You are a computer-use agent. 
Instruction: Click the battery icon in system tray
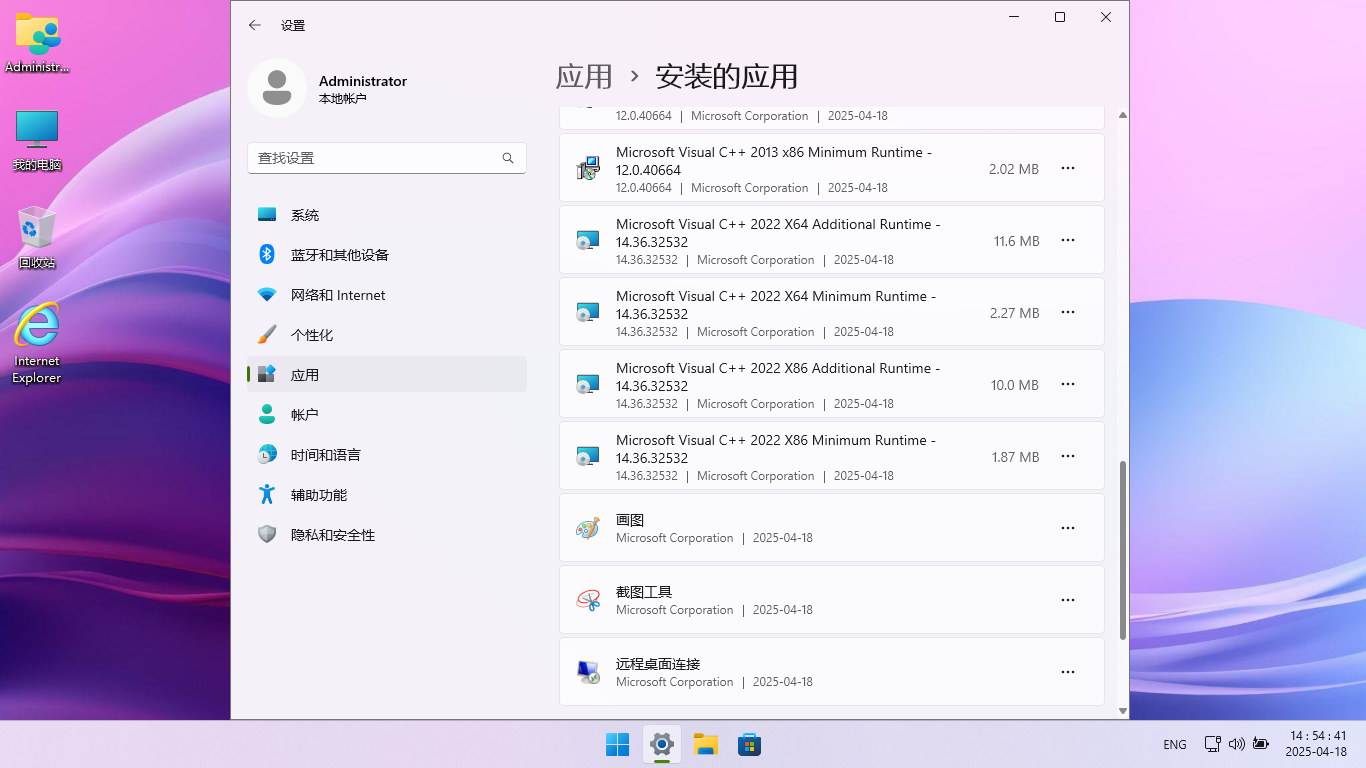click(1261, 744)
